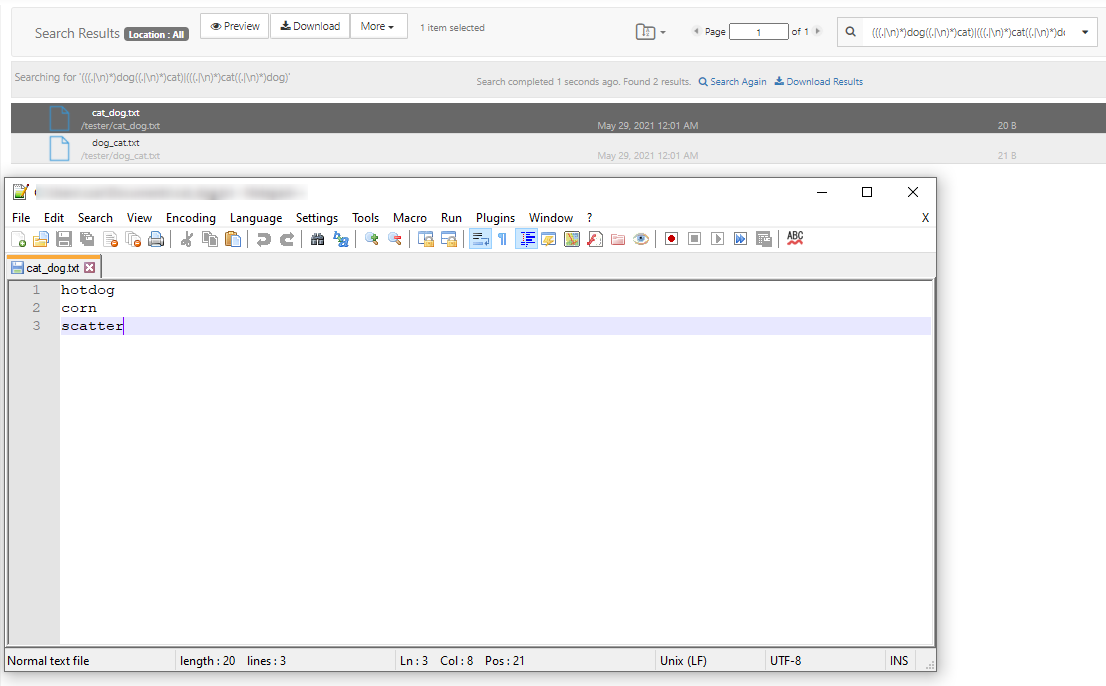The image size is (1106, 686).
Task: Toggle the Word Wrap toolbar button
Action: click(x=480, y=239)
